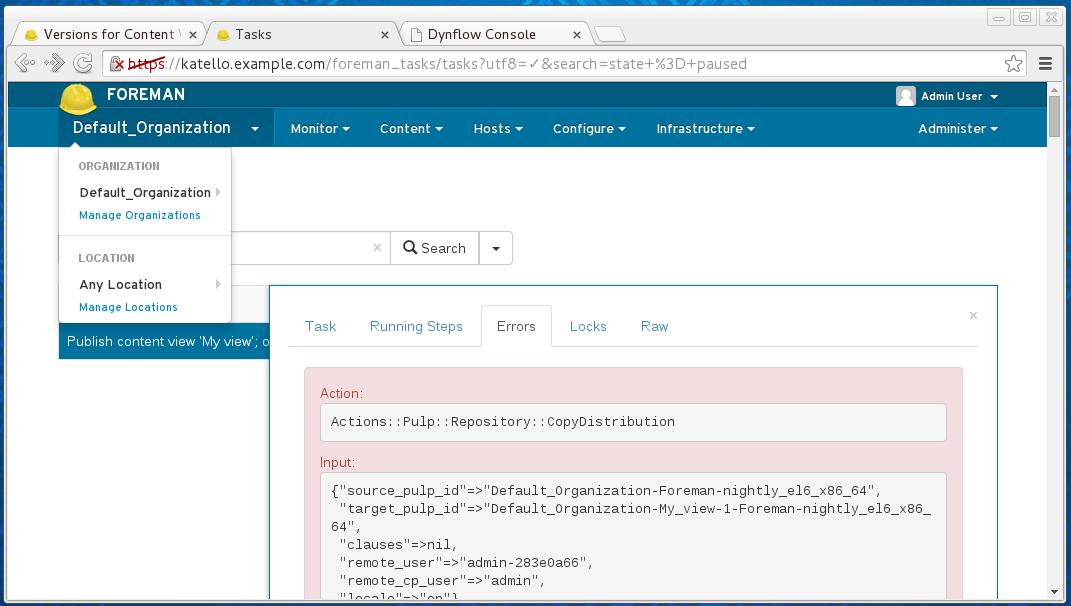
Task: Close the task details panel
Action: click(x=973, y=315)
